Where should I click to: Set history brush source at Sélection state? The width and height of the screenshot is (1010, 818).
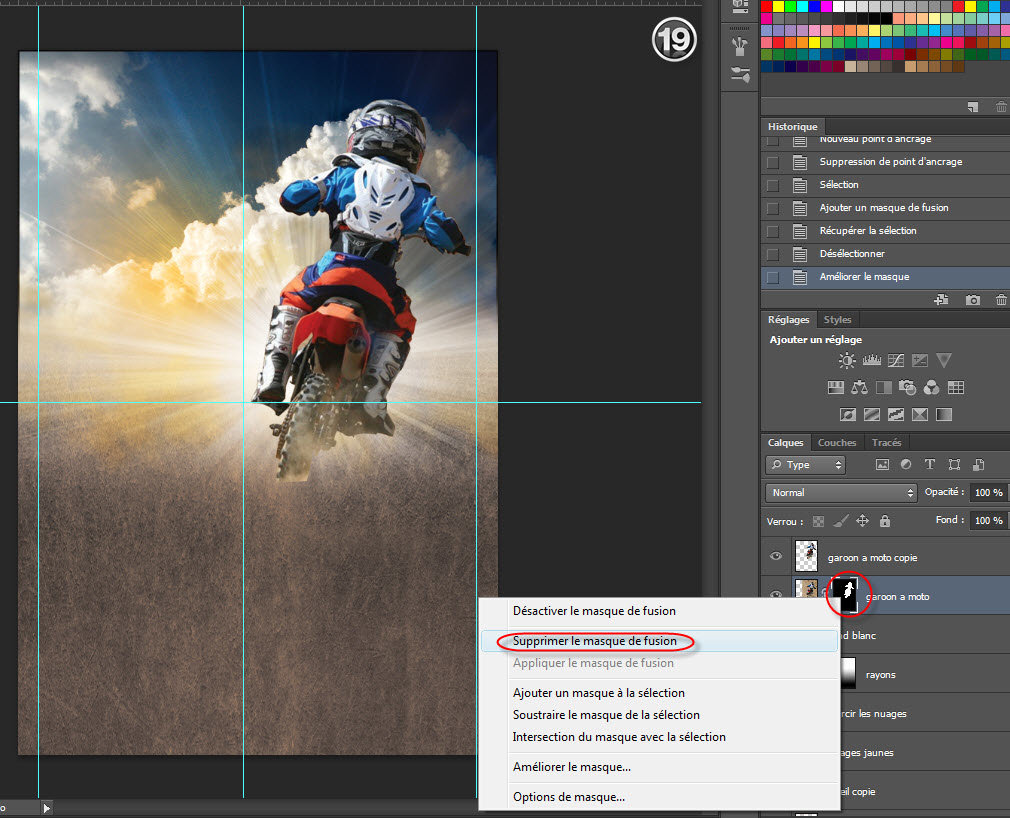(x=772, y=185)
